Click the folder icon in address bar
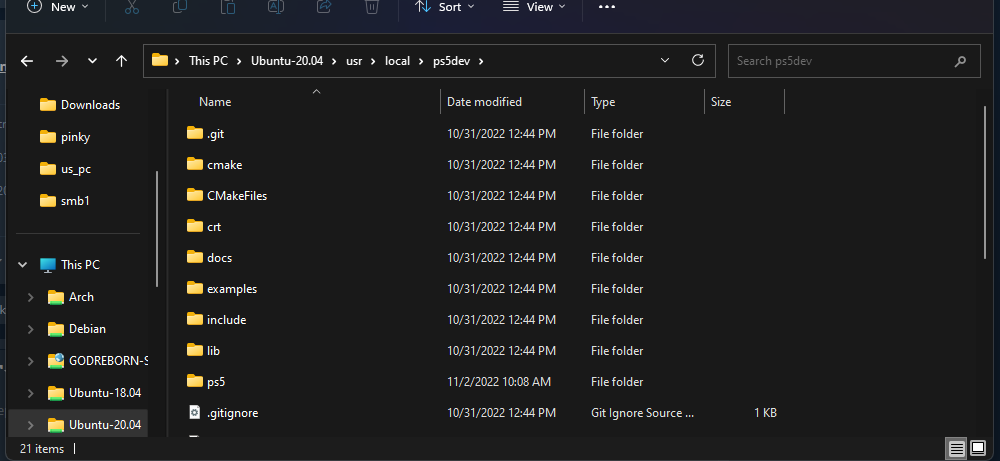This screenshot has width=1000, height=461. (159, 61)
